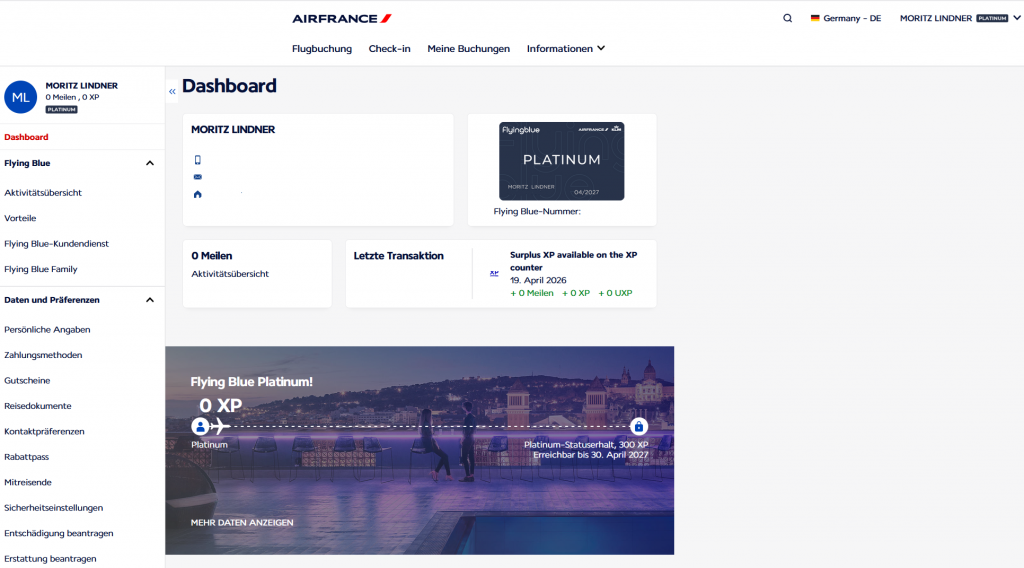The image size is (1024, 568).
Task: Open sidebar Aktivitätsübersicht under Flying Blue
Action: click(43, 193)
